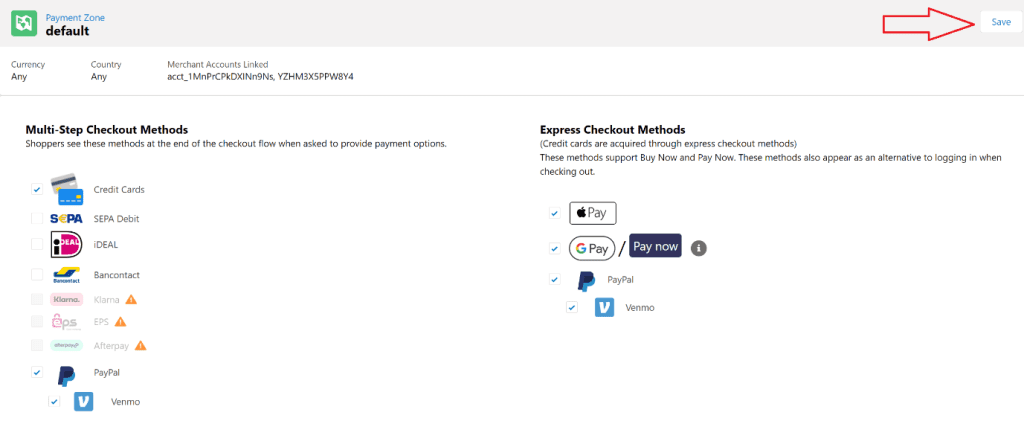Click the Credit Cards icon
Viewport: 1024px width, 421px height.
click(66, 189)
